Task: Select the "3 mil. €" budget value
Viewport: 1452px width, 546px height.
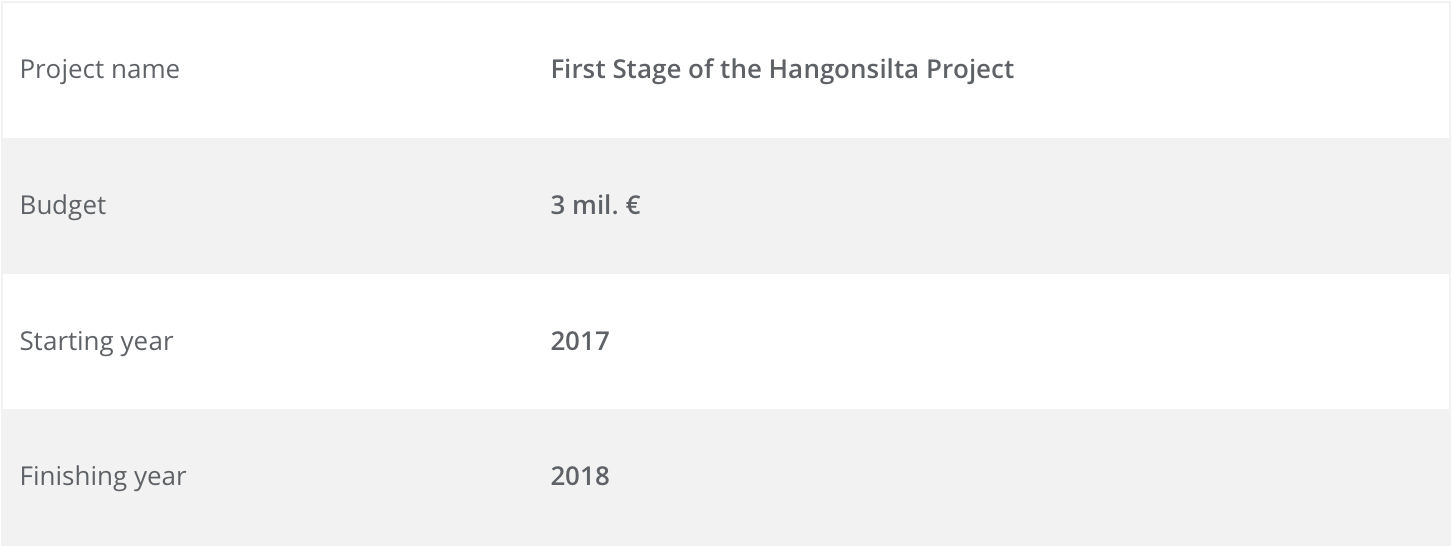Action: pyautogui.click(x=595, y=205)
